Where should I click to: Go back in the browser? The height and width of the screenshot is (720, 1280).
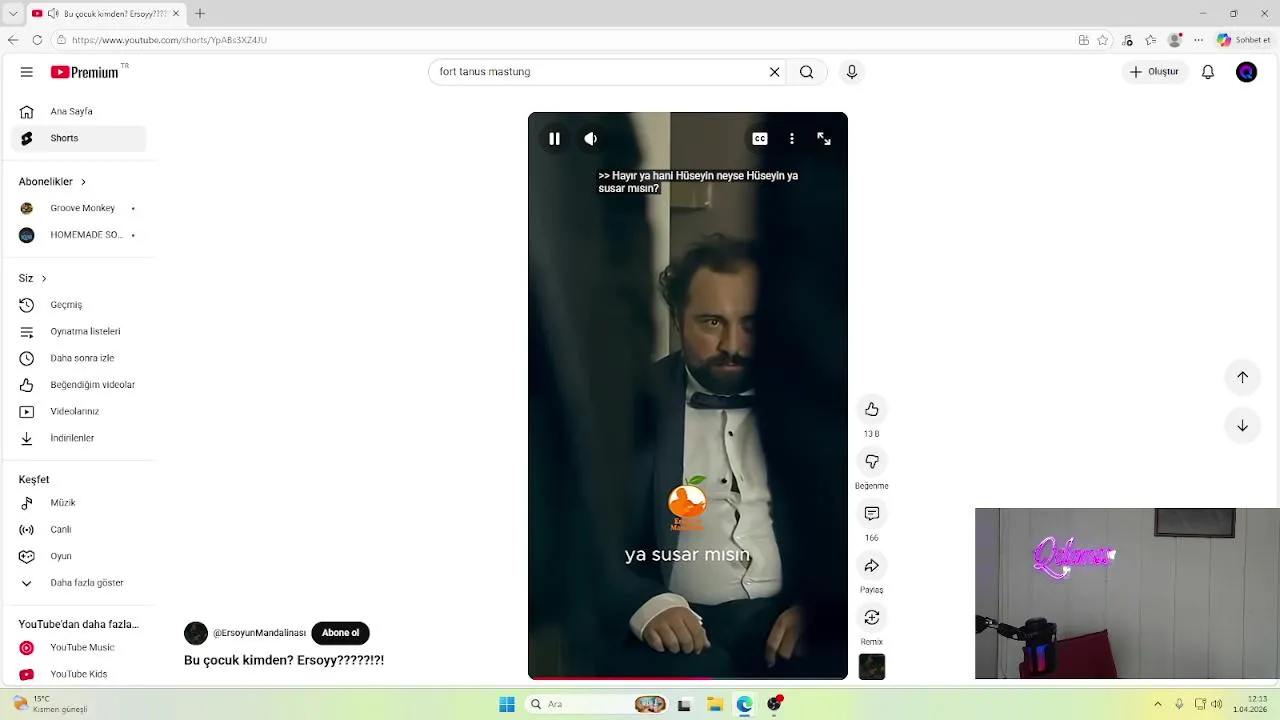click(13, 40)
